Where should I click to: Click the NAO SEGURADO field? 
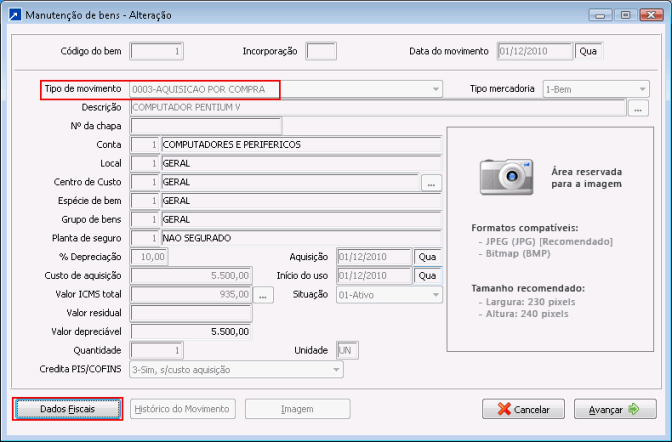tap(301, 238)
